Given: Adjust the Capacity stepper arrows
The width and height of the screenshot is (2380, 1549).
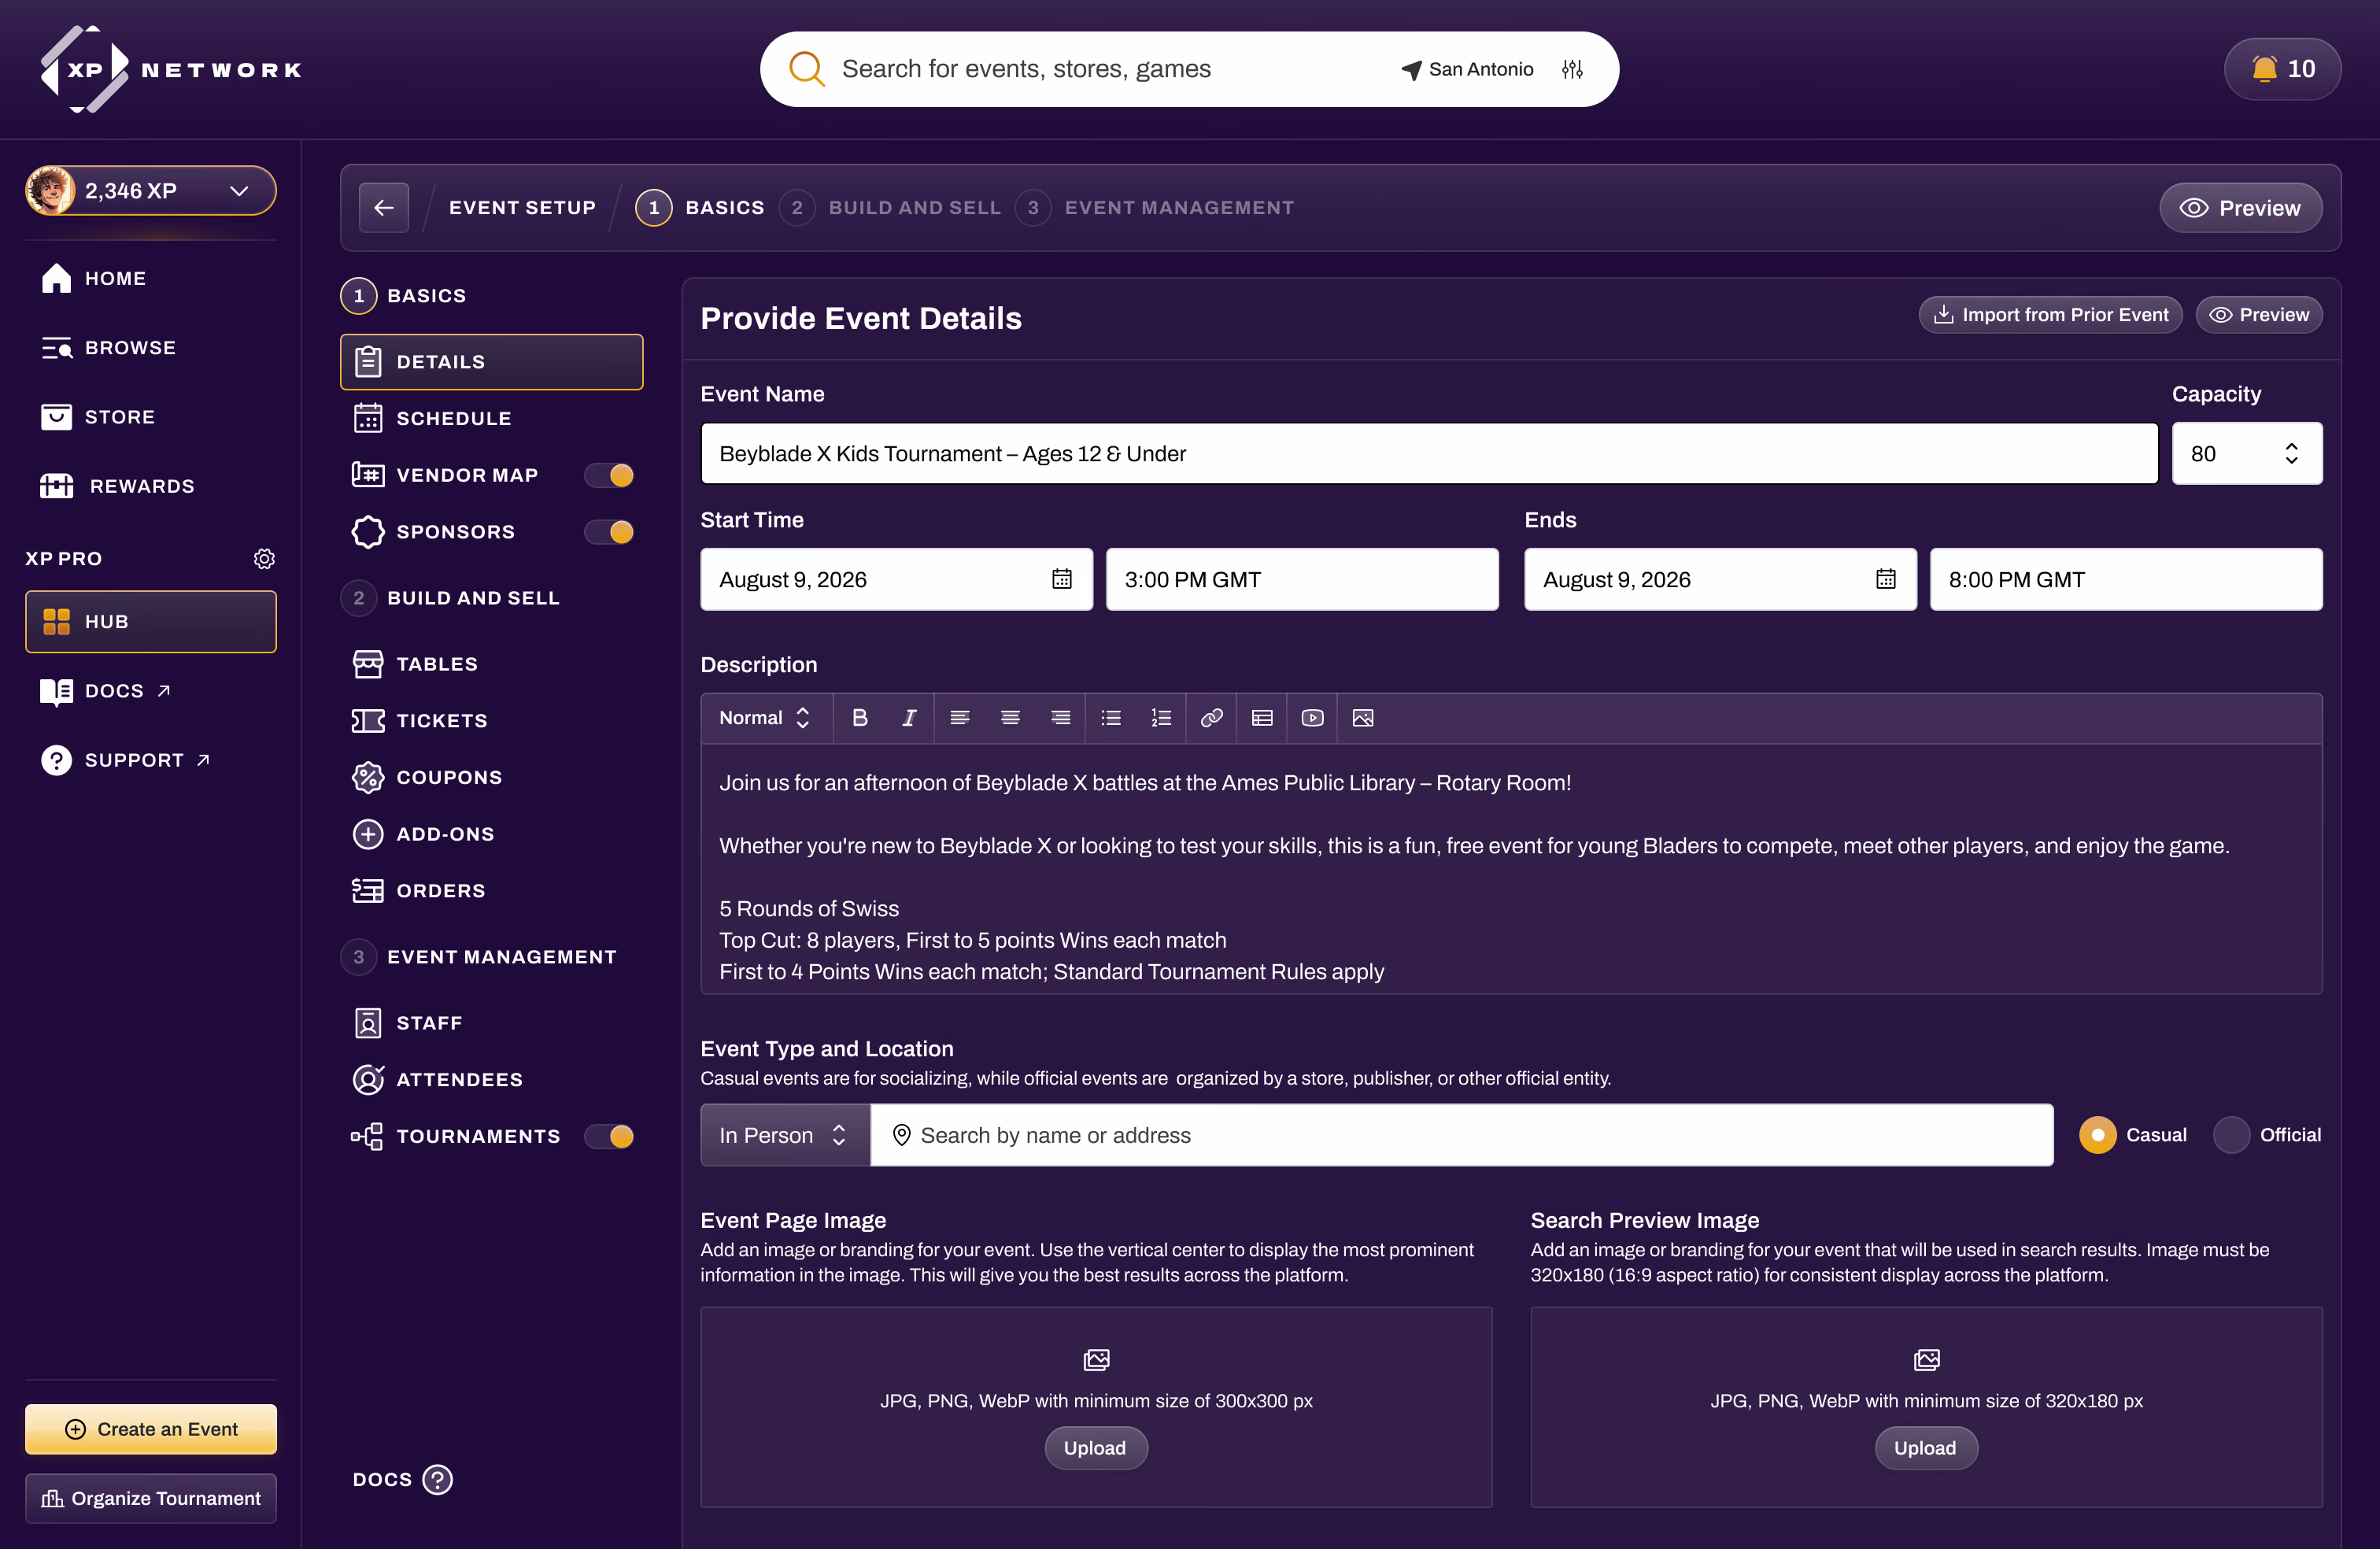Looking at the screenshot, I should coord(2292,454).
